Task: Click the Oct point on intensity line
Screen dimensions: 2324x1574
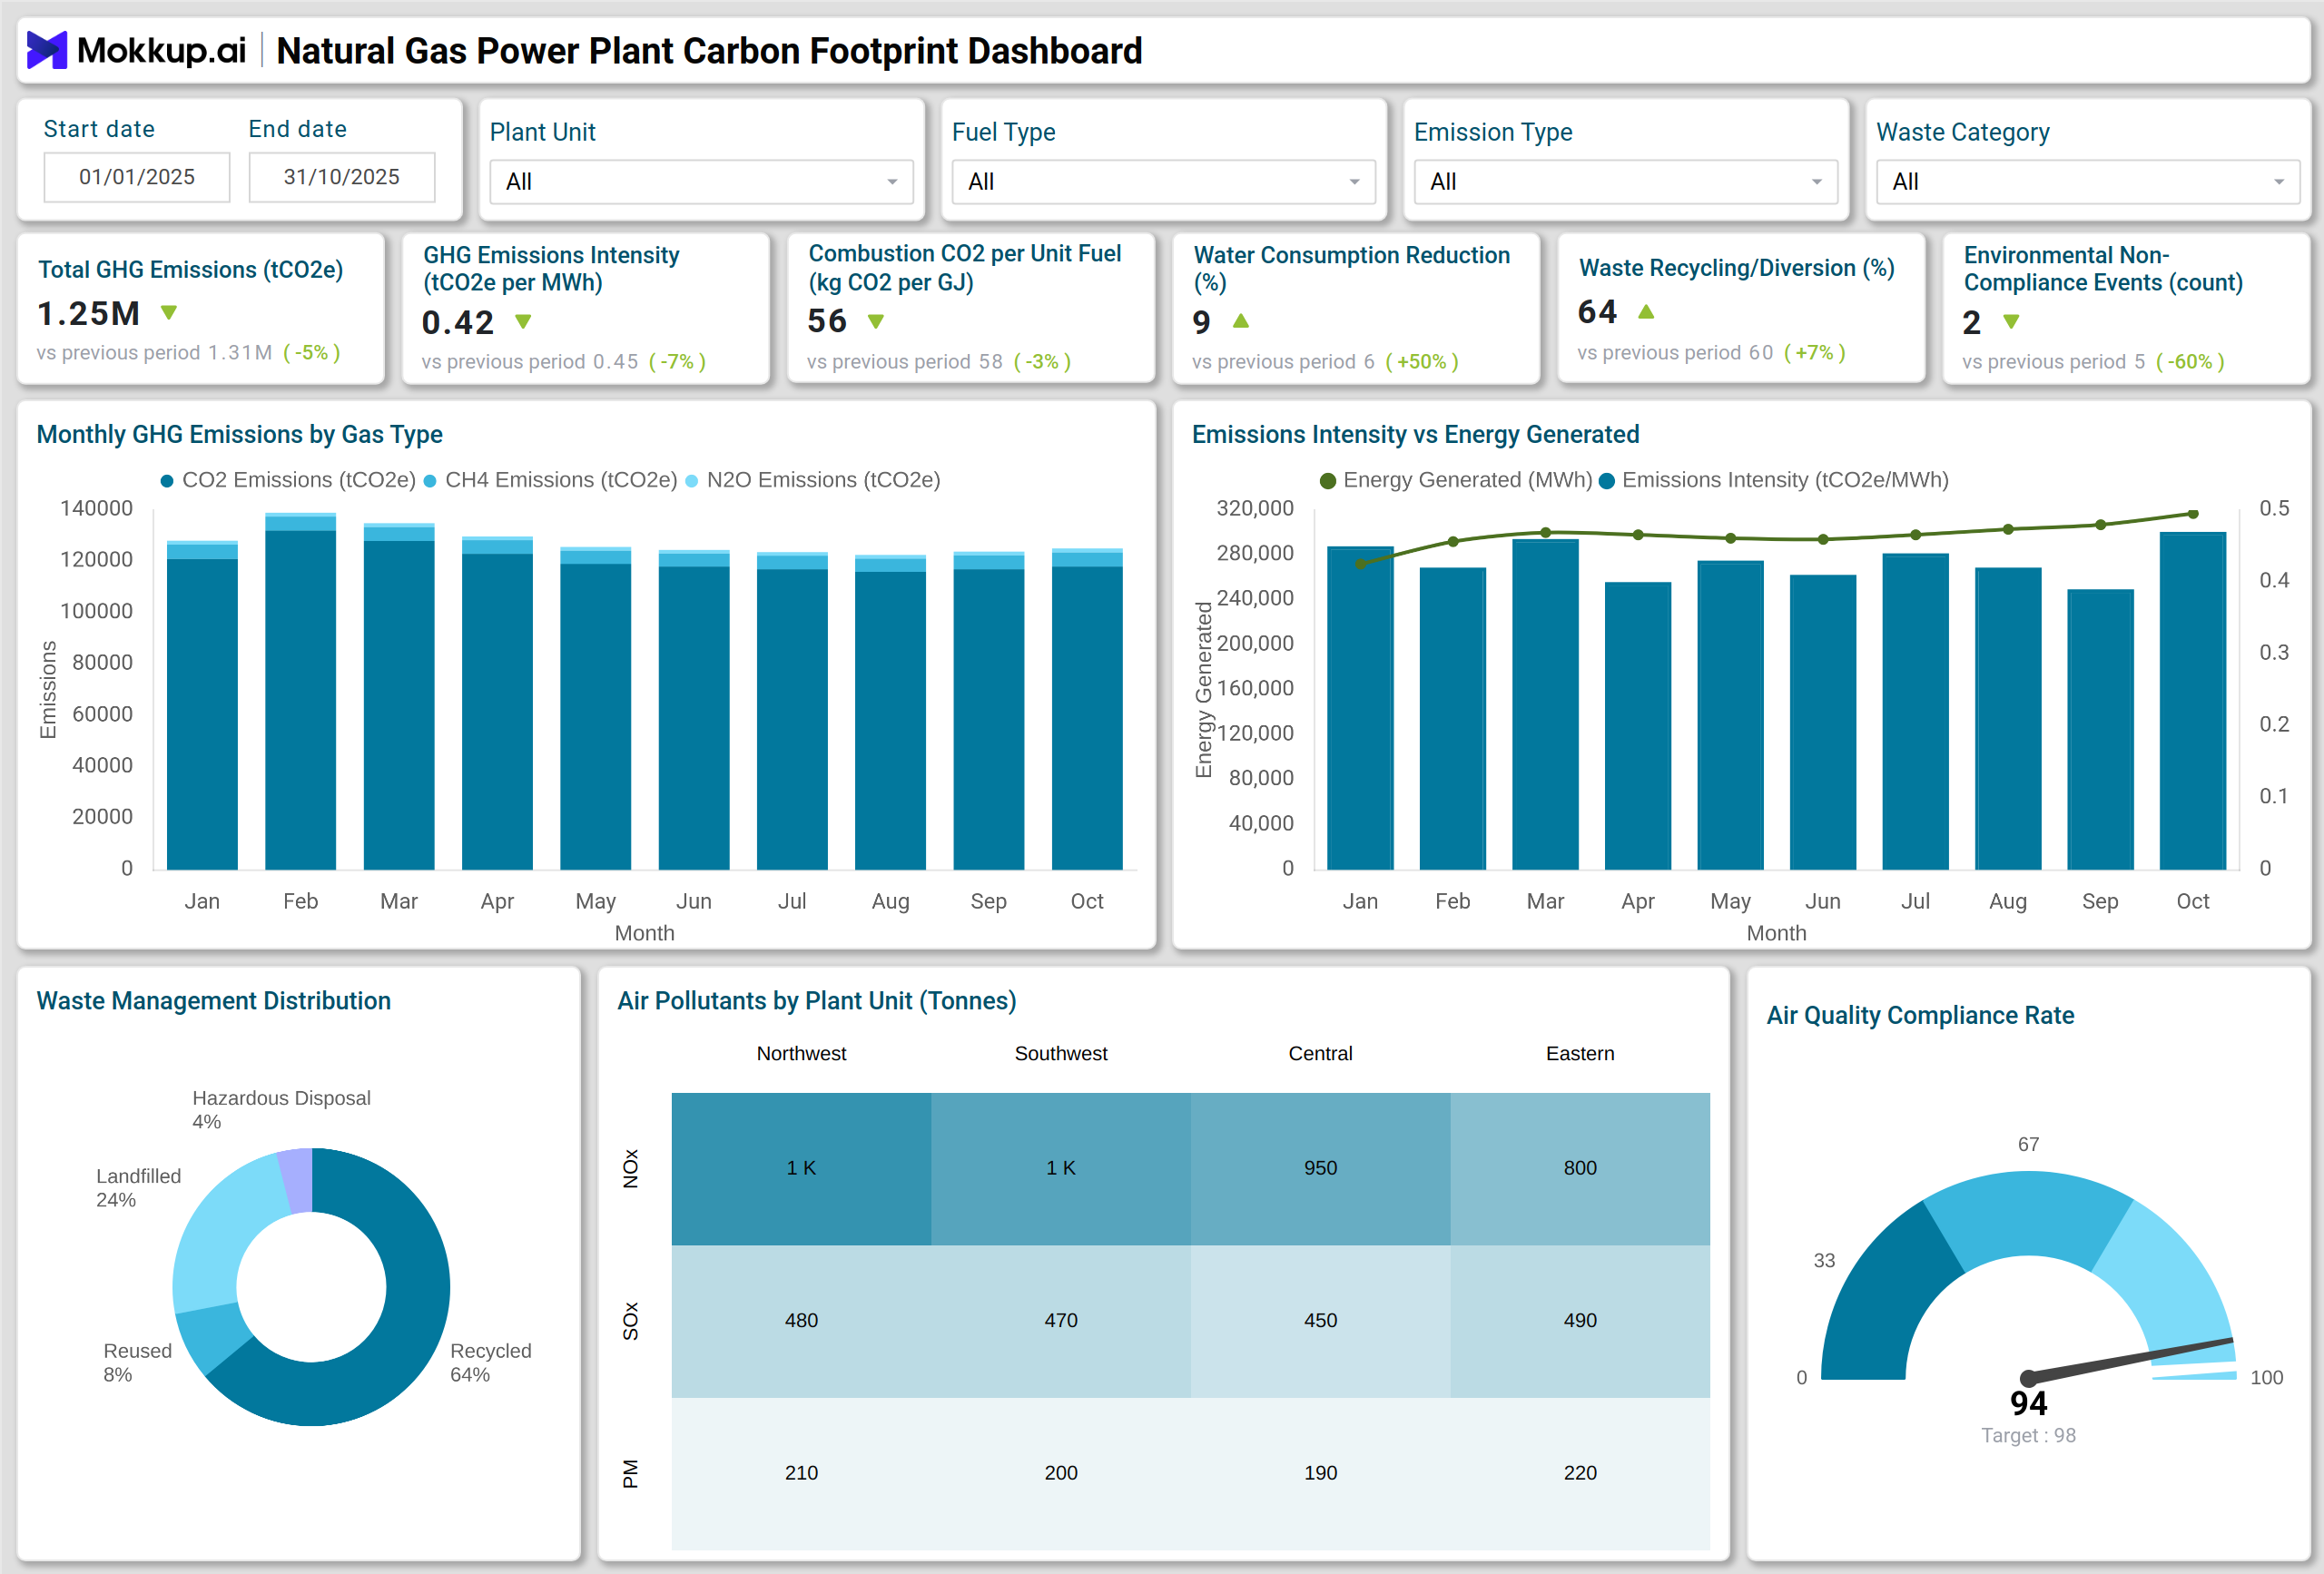Action: coord(2192,514)
